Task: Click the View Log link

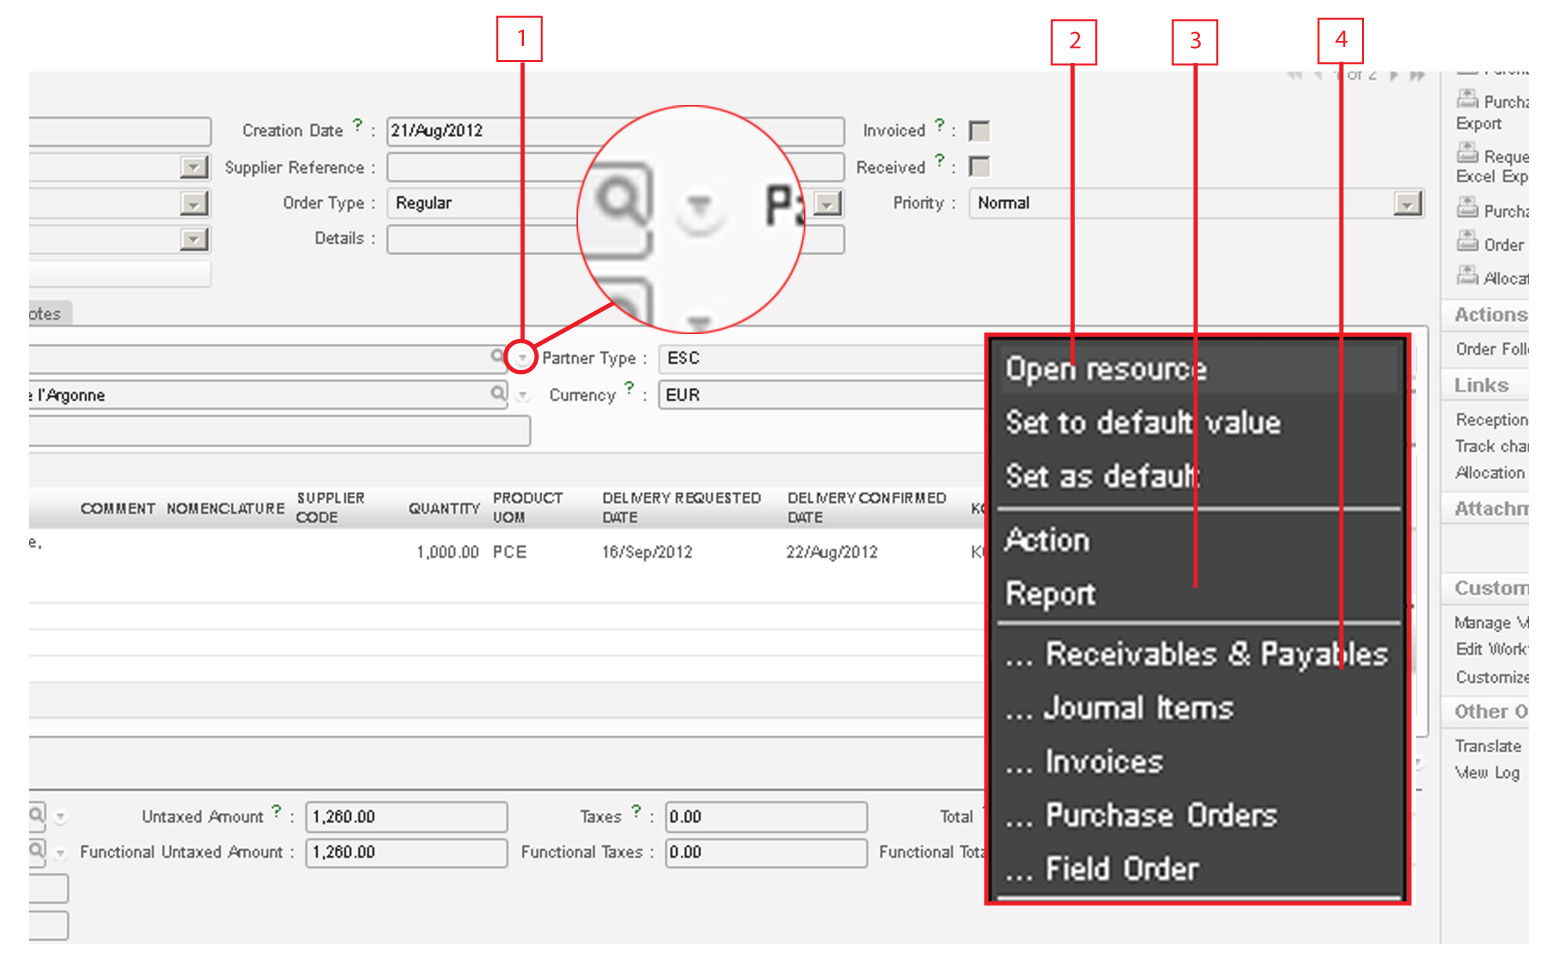Action: pos(1486,772)
